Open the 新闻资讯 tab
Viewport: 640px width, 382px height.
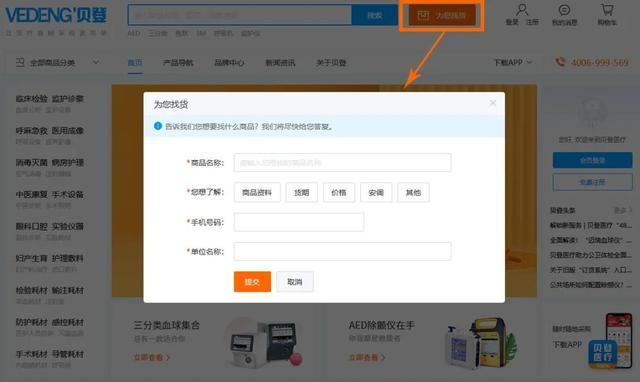280,62
